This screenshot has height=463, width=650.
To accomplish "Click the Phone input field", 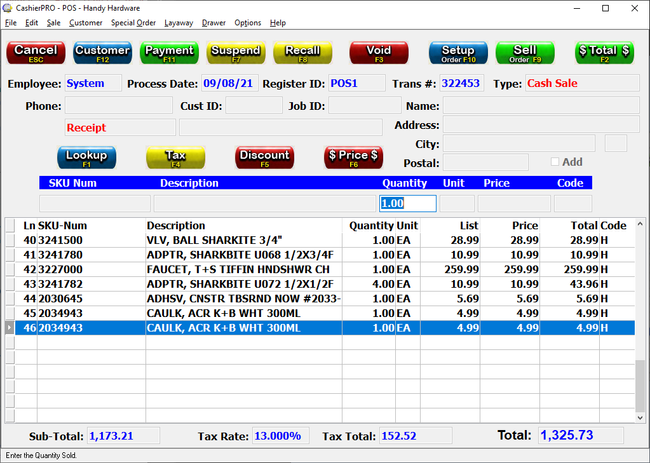I will pos(119,105).
